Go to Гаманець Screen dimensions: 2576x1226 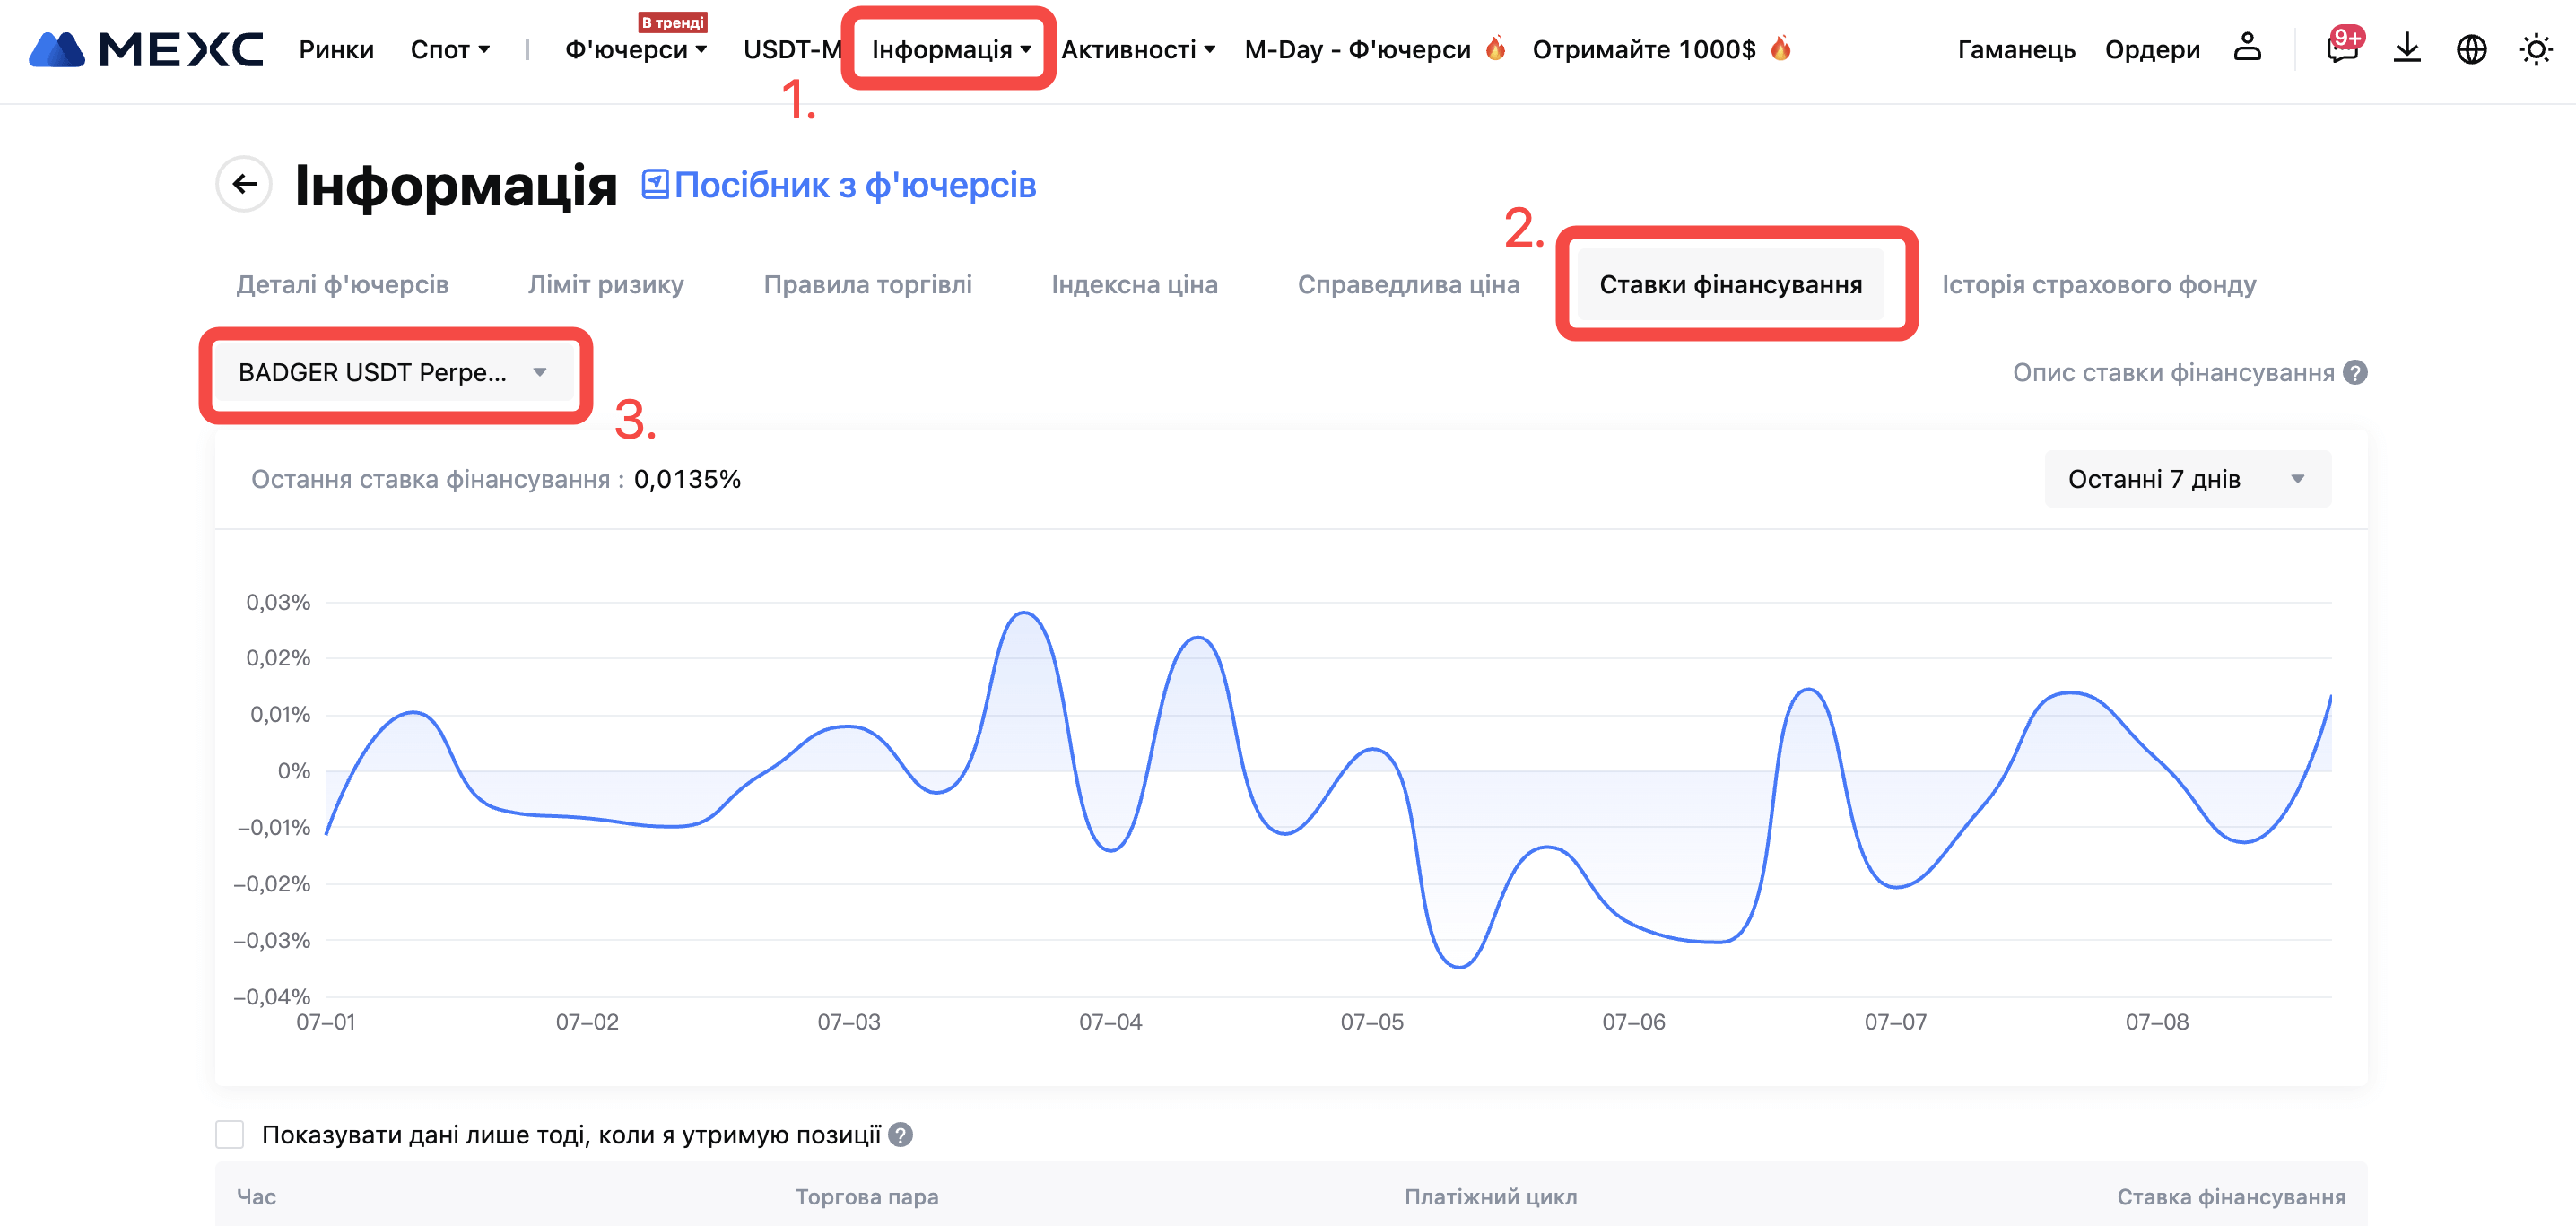2015,49
